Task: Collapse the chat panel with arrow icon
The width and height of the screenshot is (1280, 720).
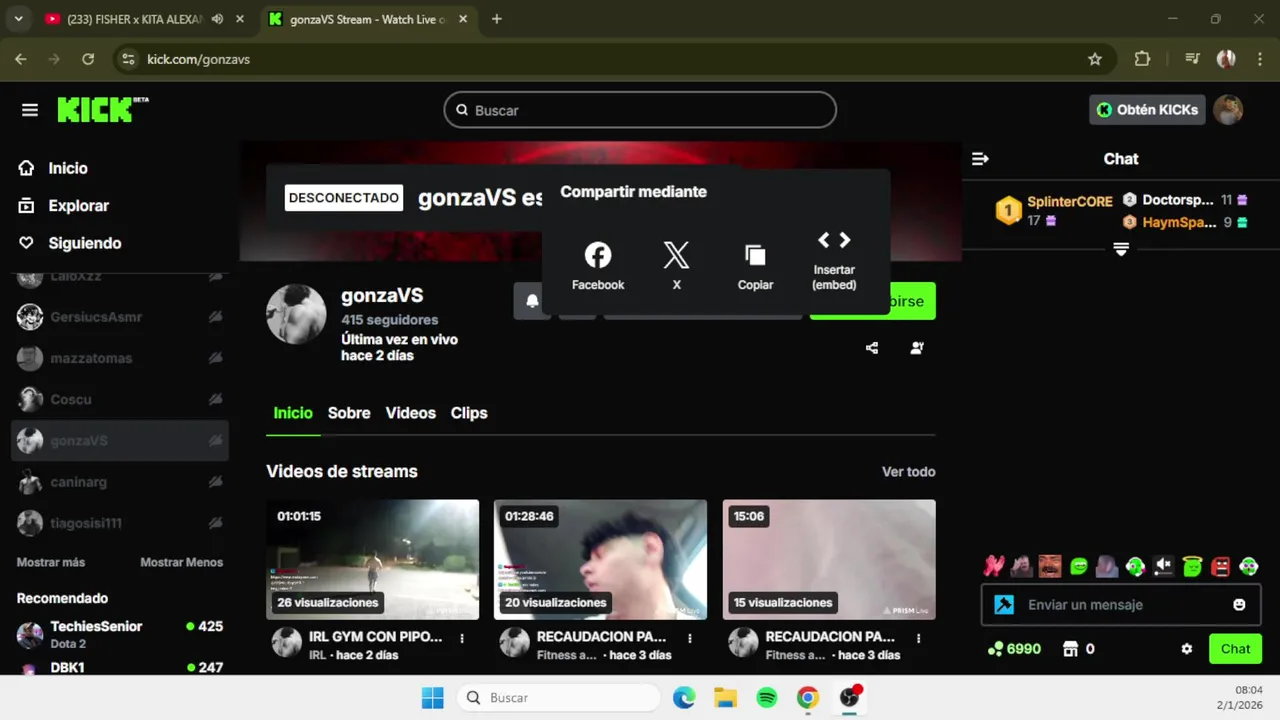Action: (x=980, y=159)
